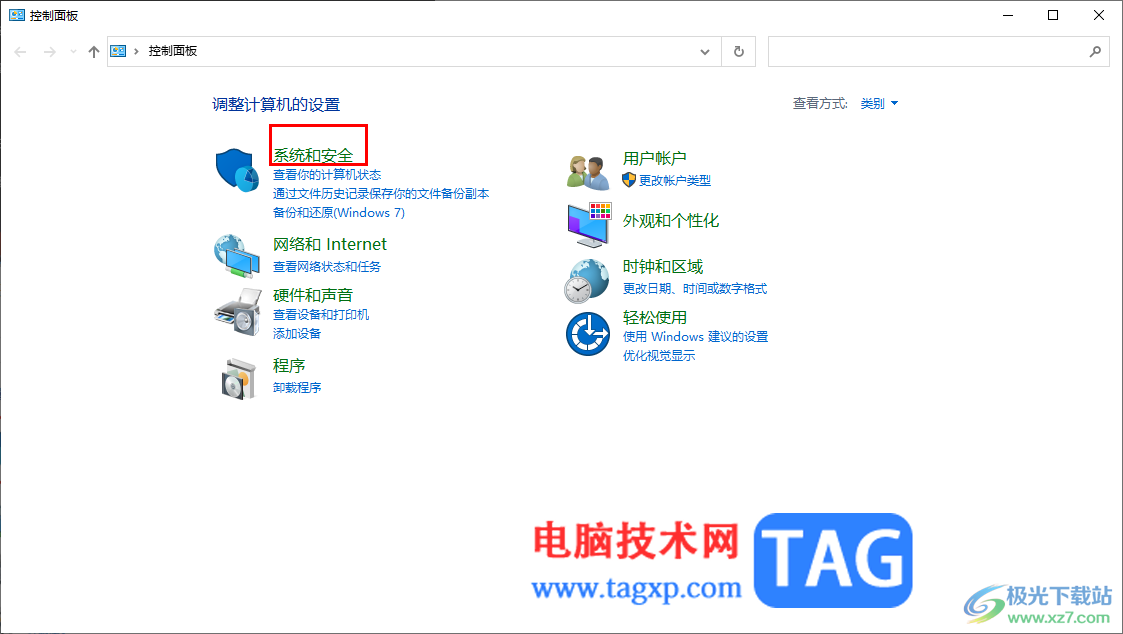This screenshot has height=634, width=1123.
Task: Open Ease of Access circular icon
Action: (587, 334)
